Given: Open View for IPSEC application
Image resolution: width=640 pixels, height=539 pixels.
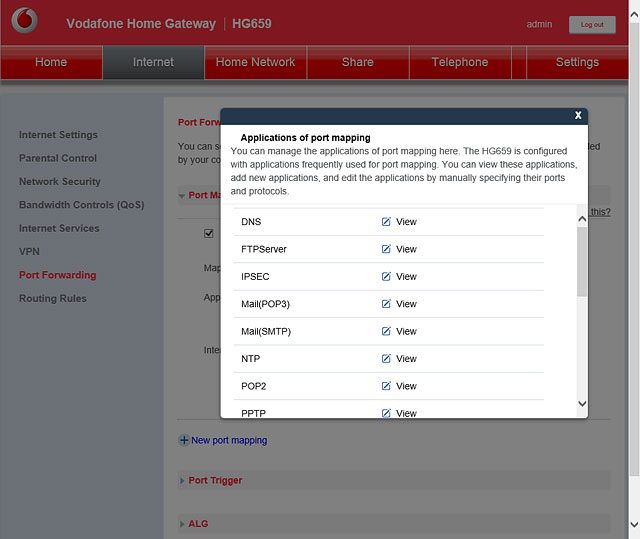Looking at the screenshot, I should 406,276.
